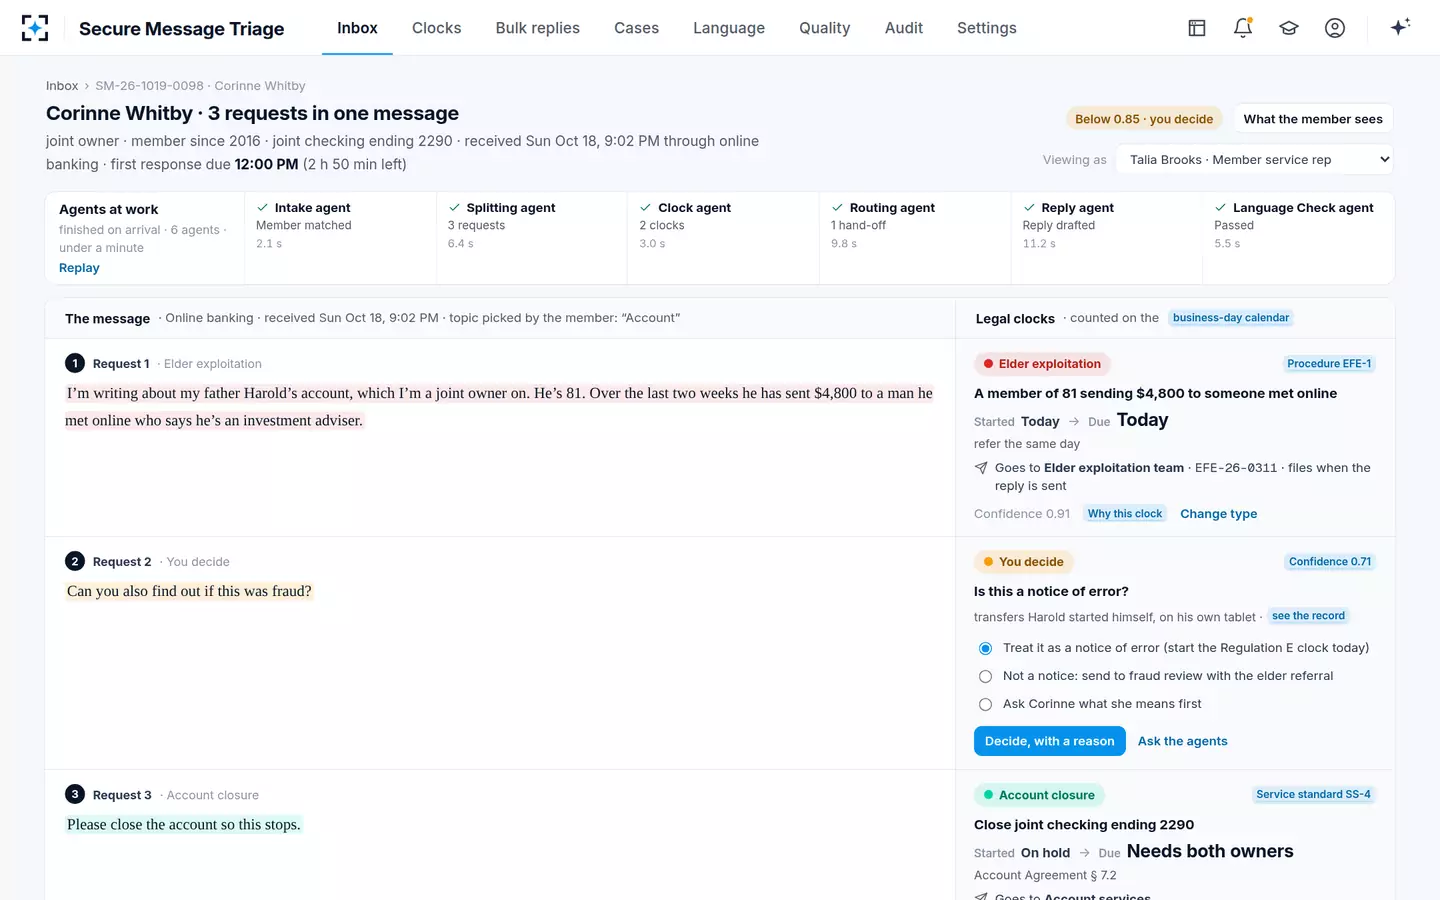The height and width of the screenshot is (900, 1440).
Task: Click 'What the member sees' button
Action: pos(1313,119)
